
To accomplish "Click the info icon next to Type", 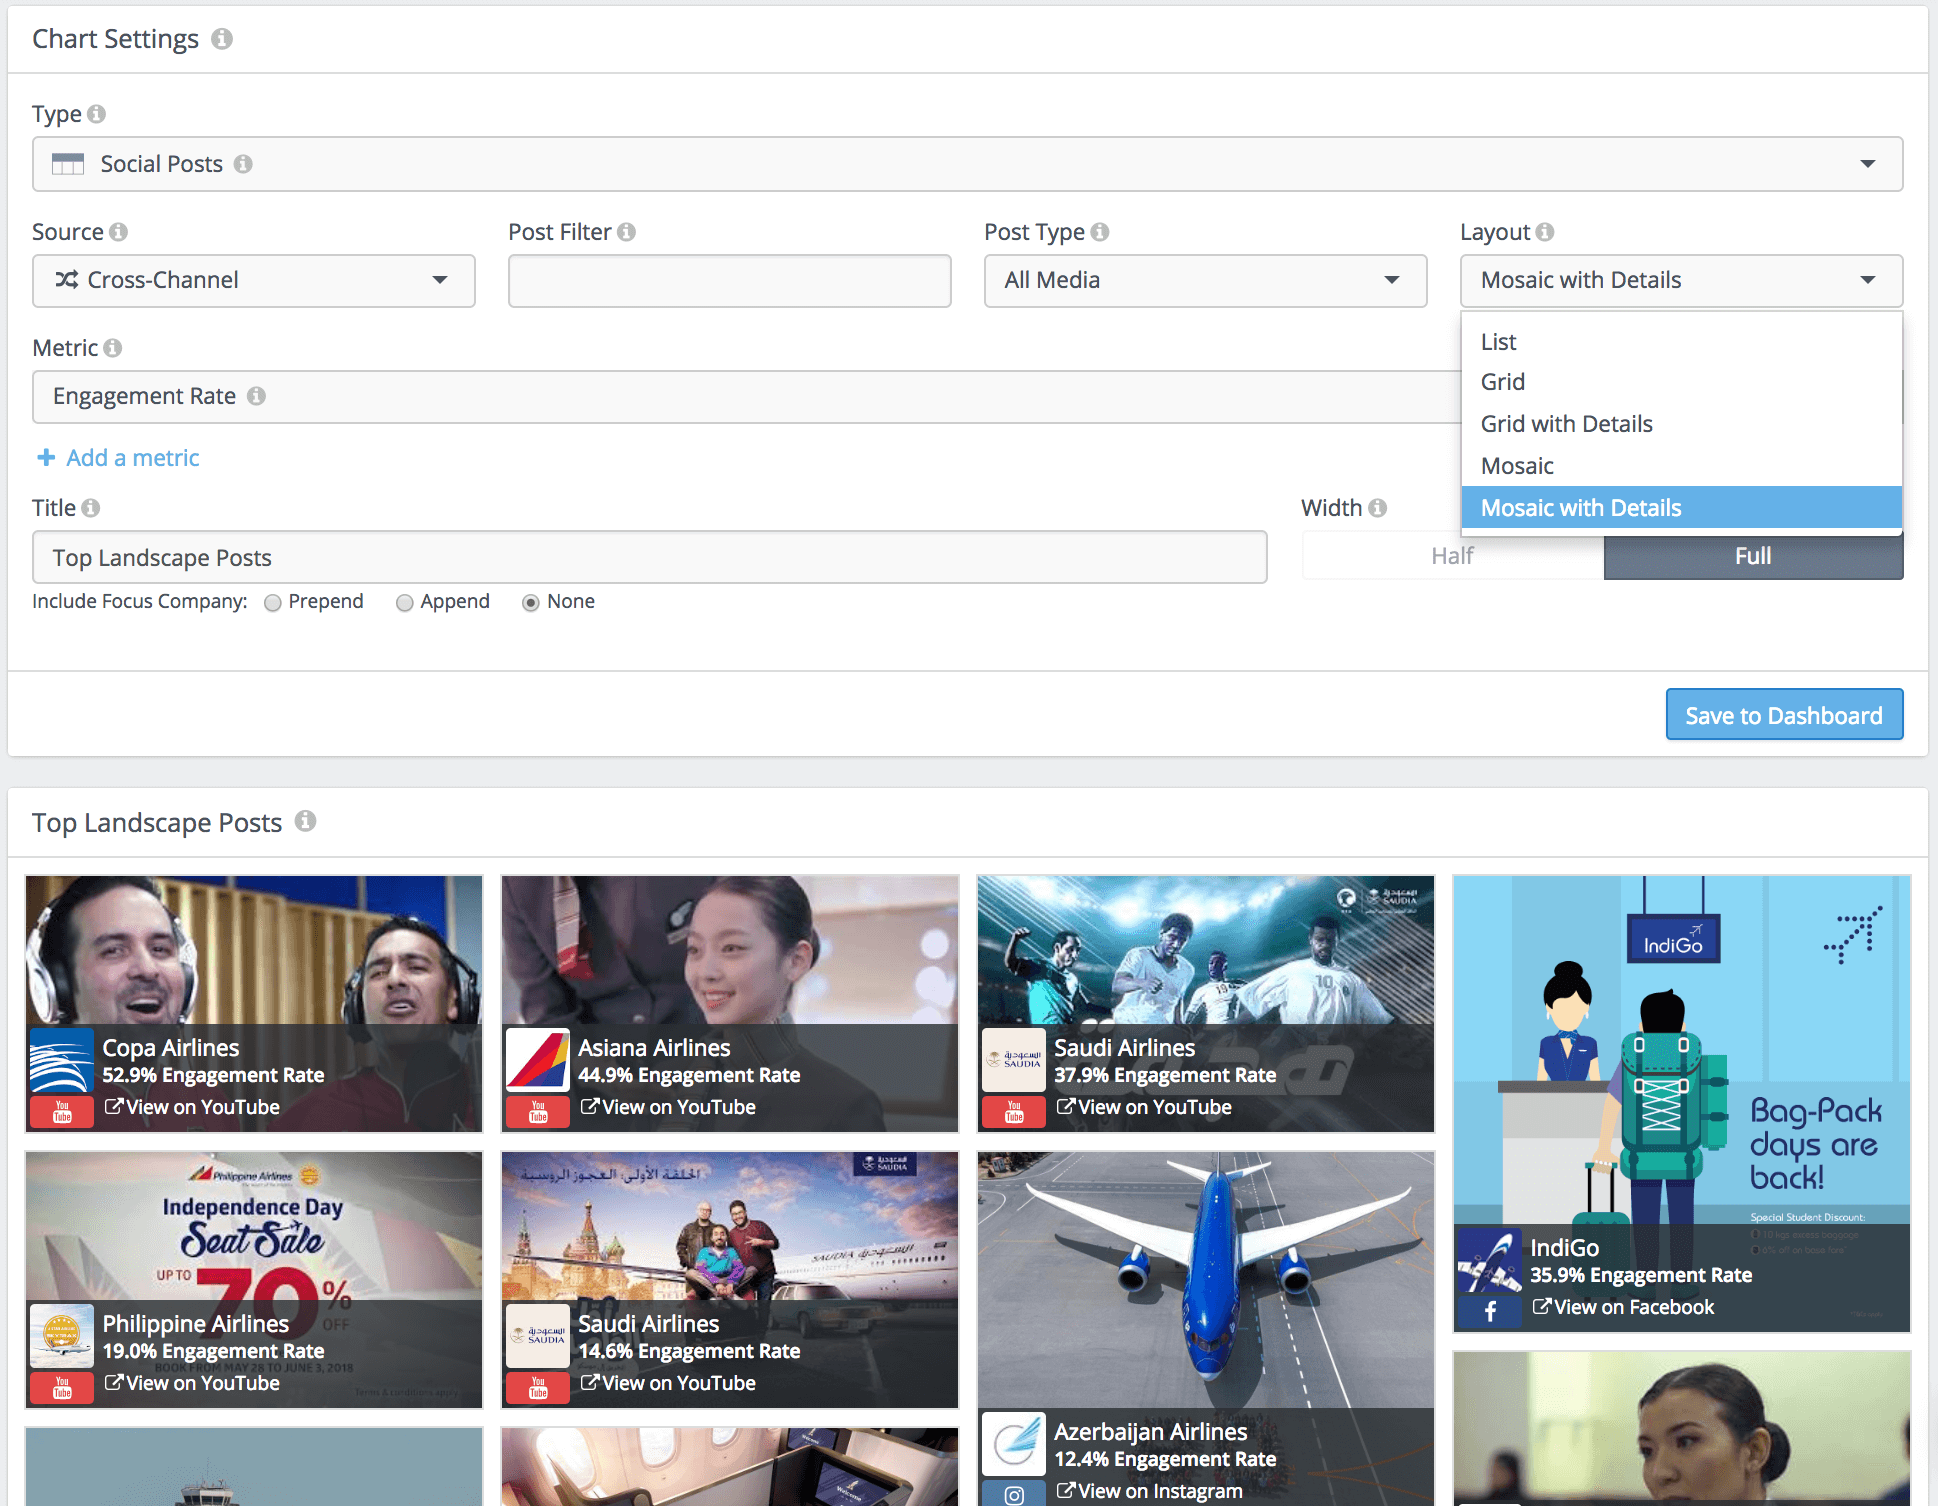I will (96, 114).
